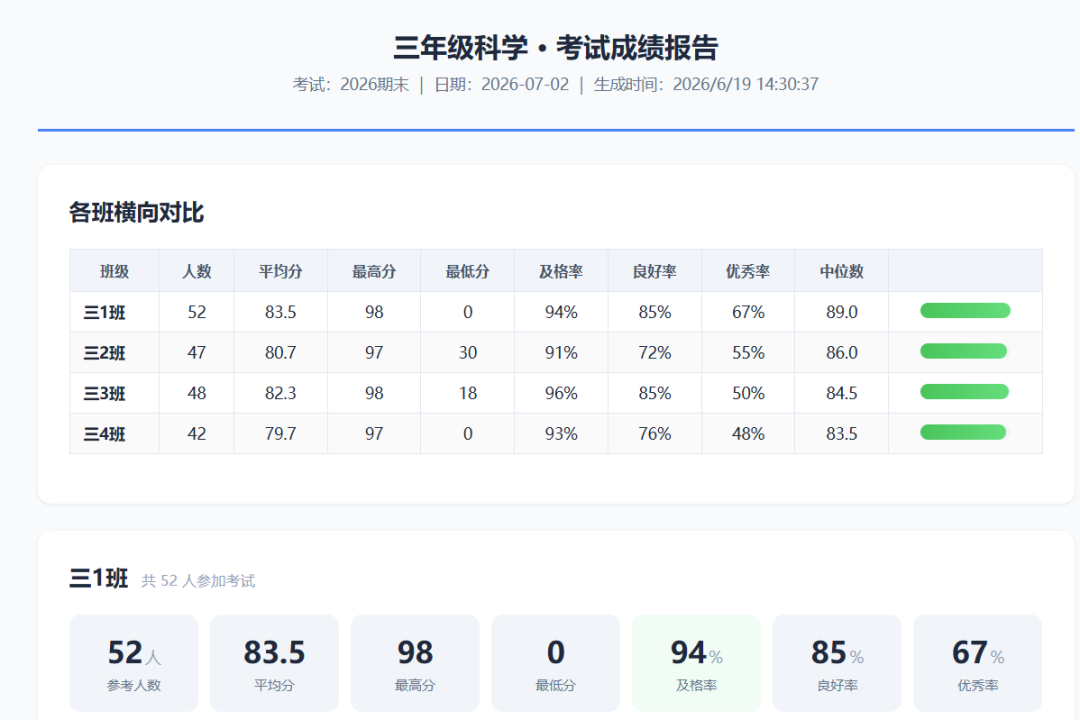
Task: Click the green progress bar for 三3班
Action: click(964, 392)
